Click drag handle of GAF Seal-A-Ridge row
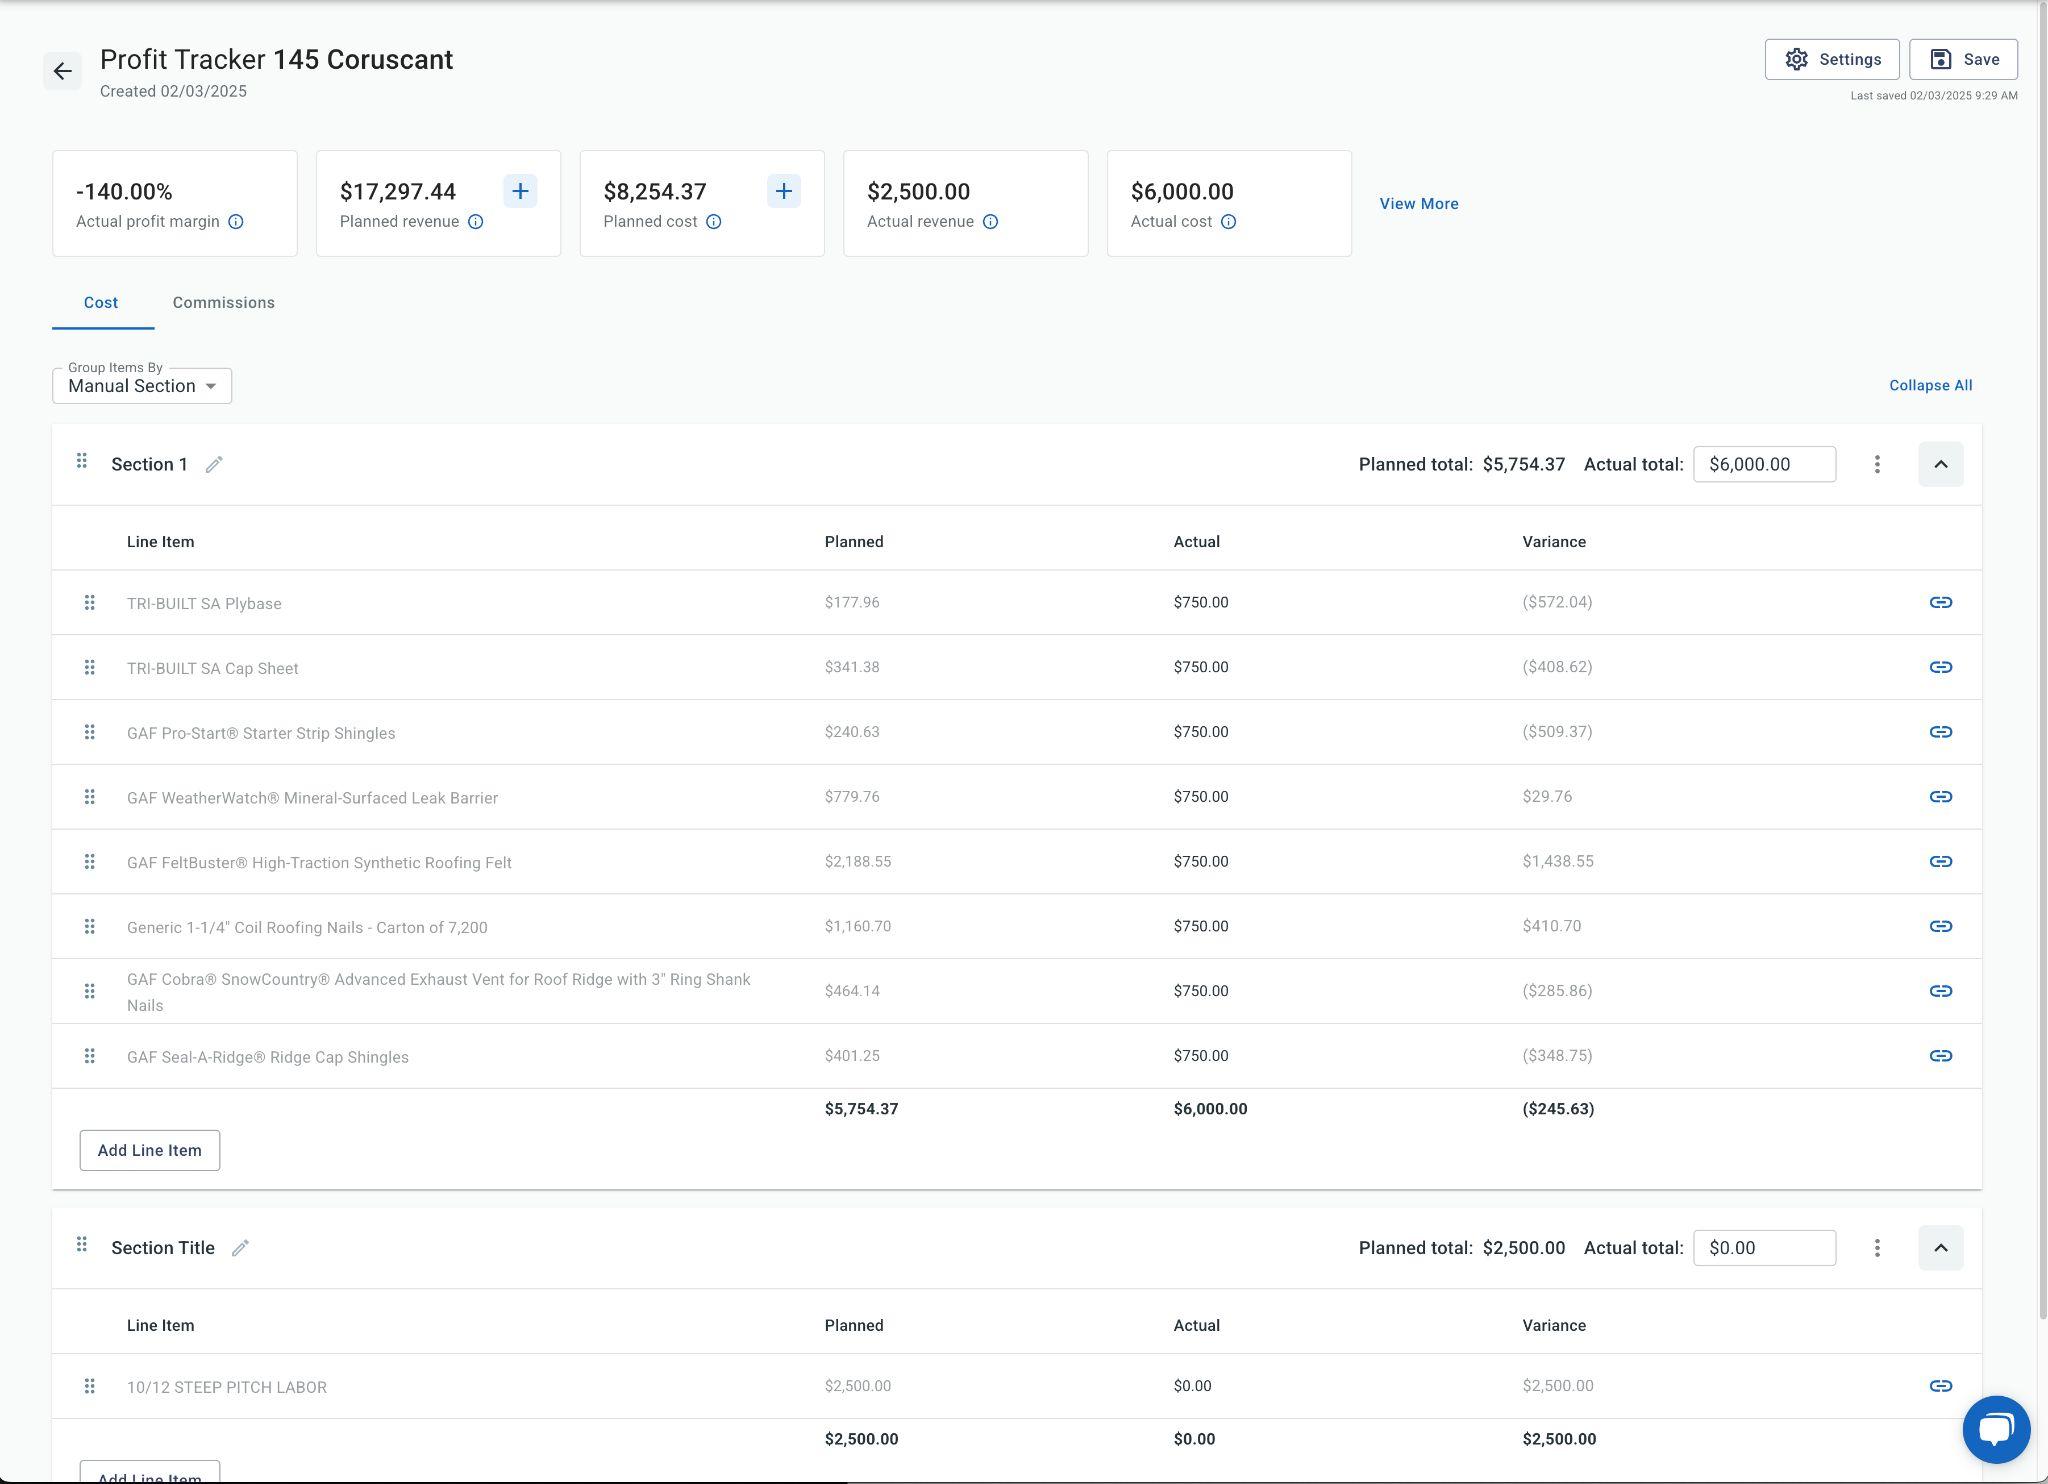 (89, 1056)
